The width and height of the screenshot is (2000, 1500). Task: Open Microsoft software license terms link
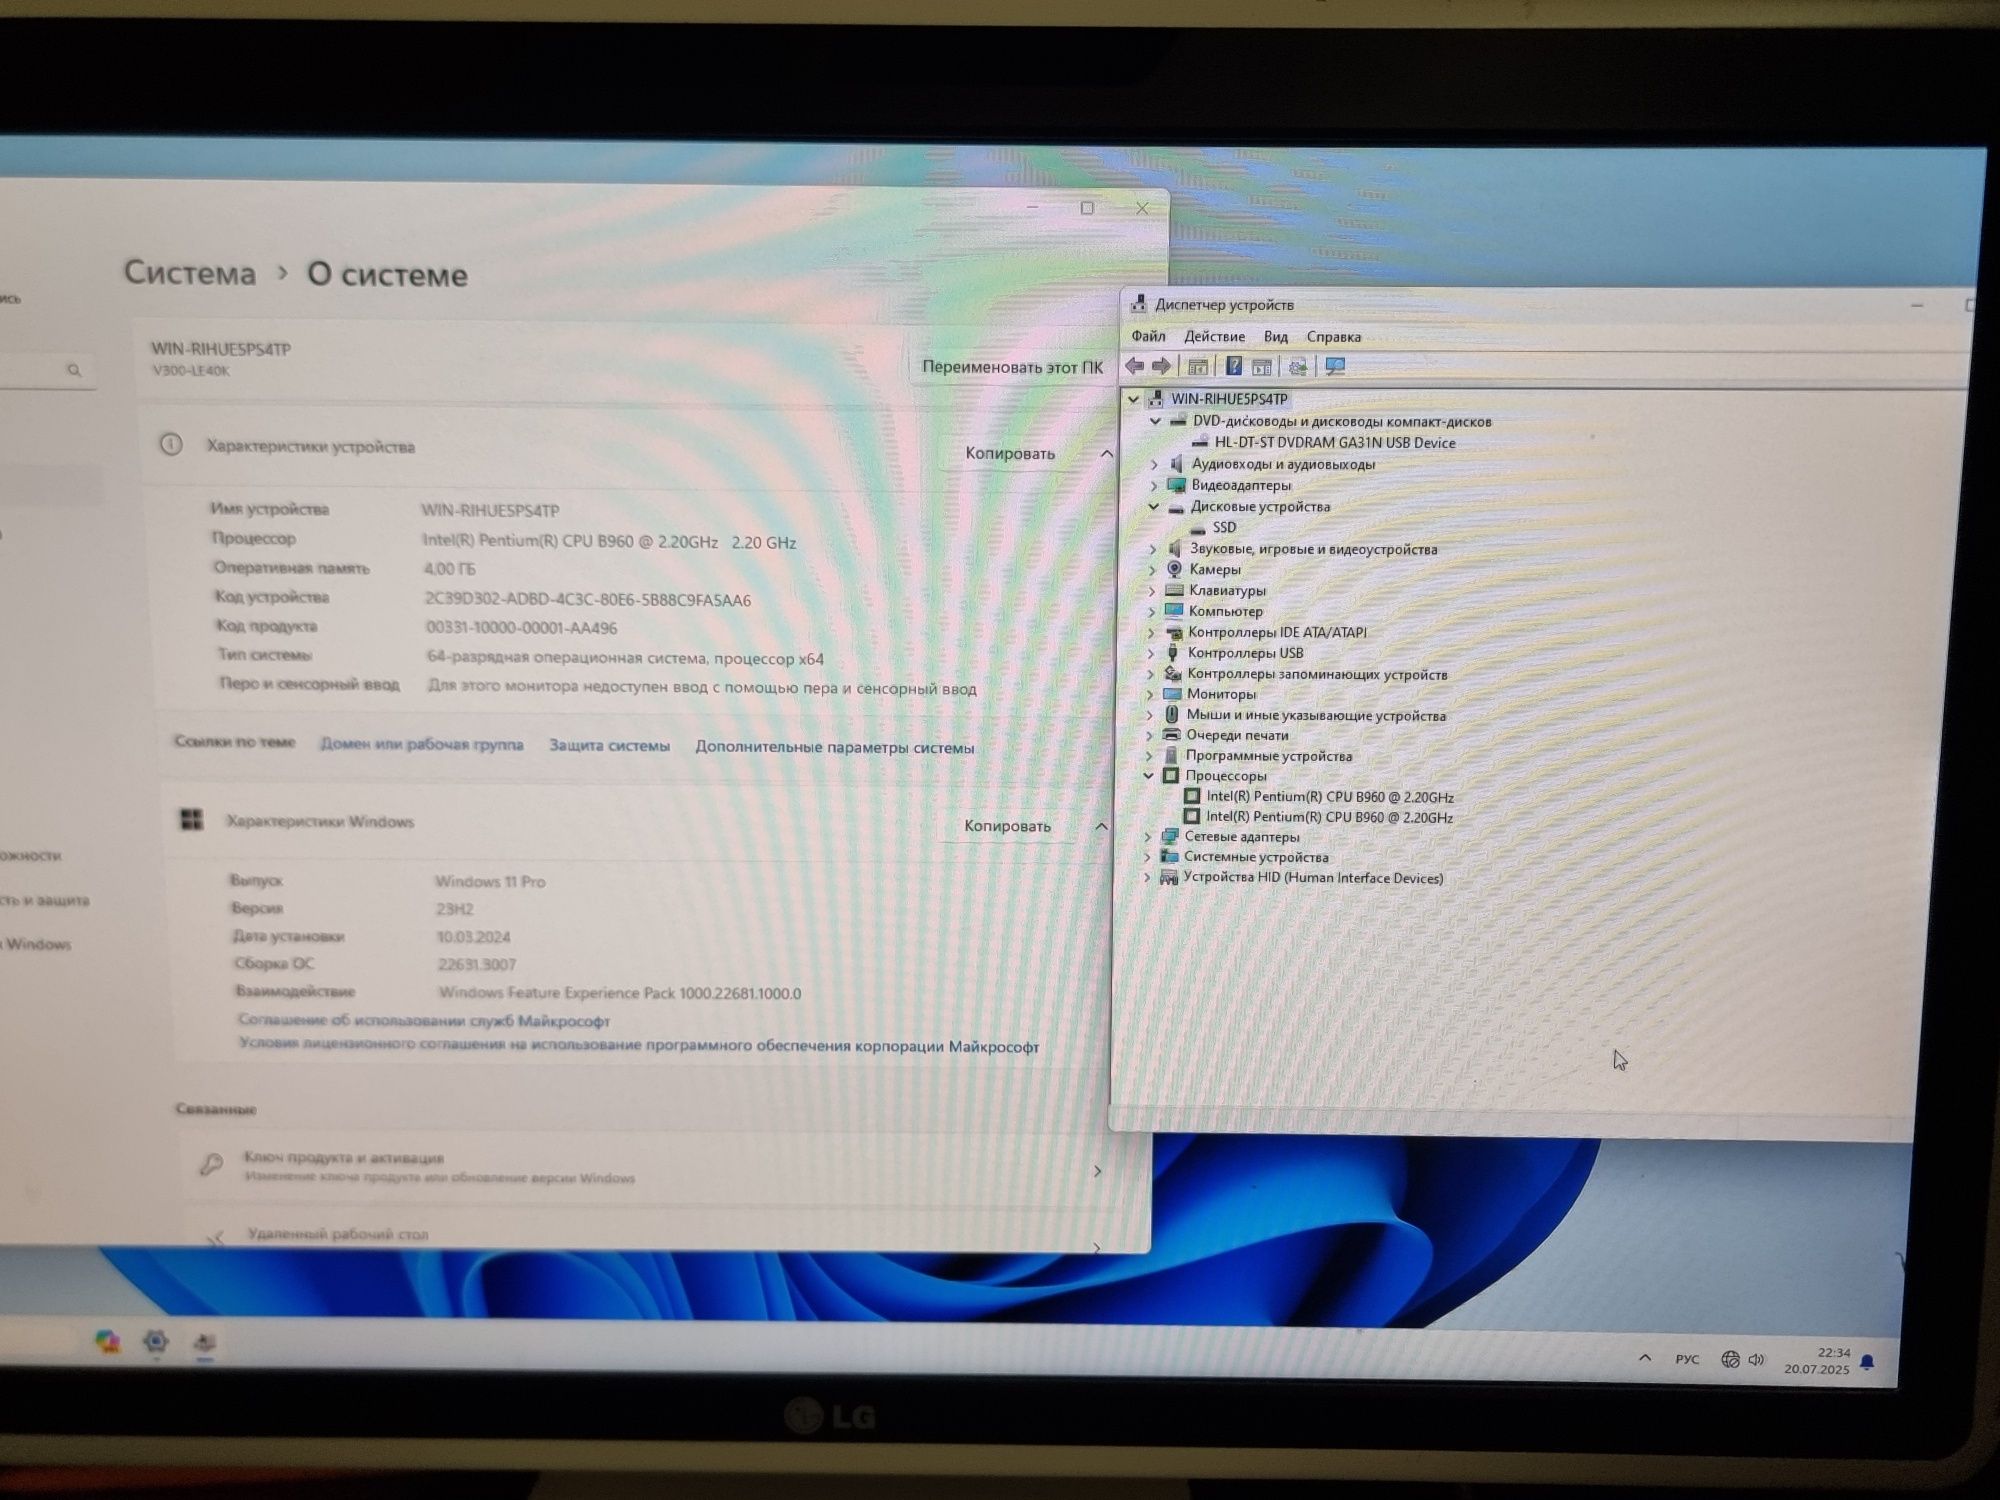point(639,1045)
